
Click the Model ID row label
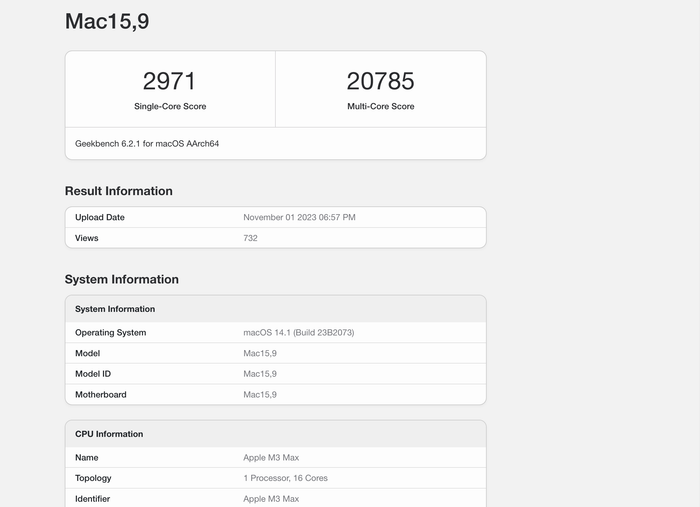[x=93, y=374]
